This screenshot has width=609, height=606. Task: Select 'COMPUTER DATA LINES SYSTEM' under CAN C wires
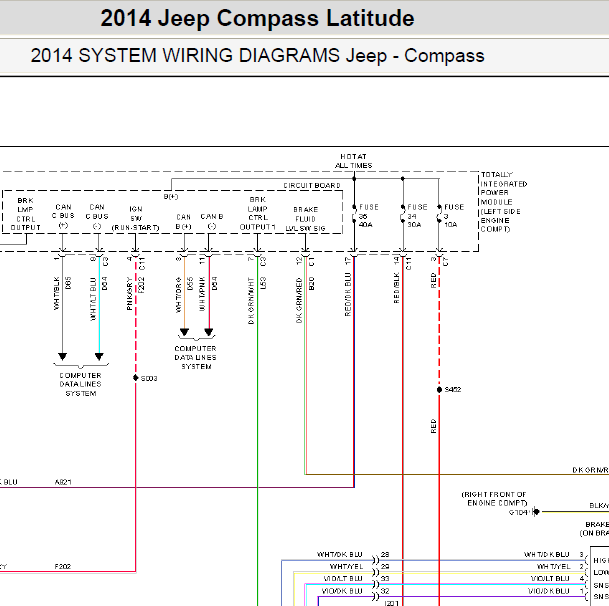point(81,385)
